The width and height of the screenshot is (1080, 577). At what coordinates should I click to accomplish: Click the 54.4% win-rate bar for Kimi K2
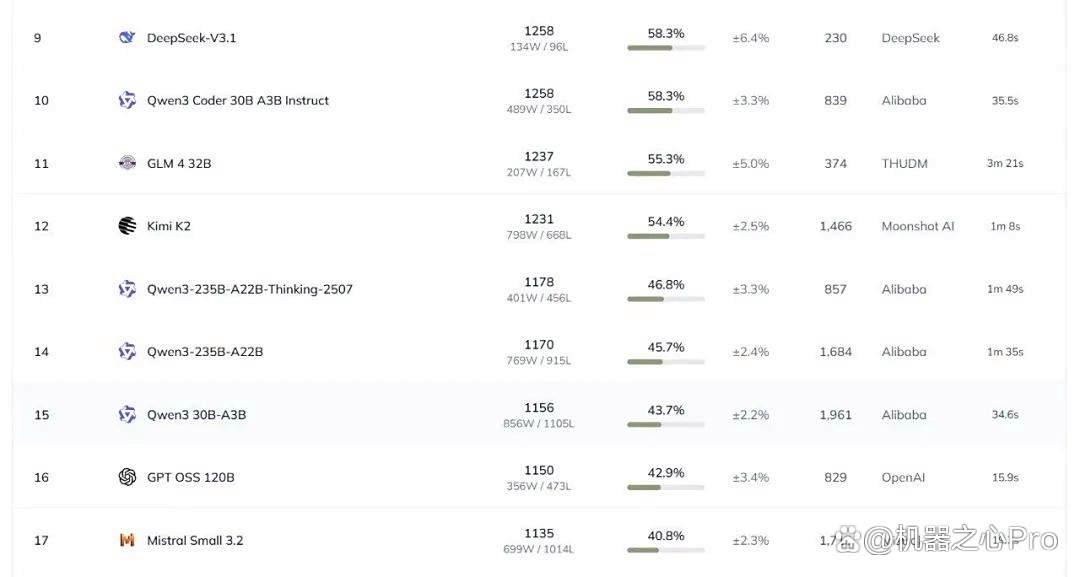666,236
